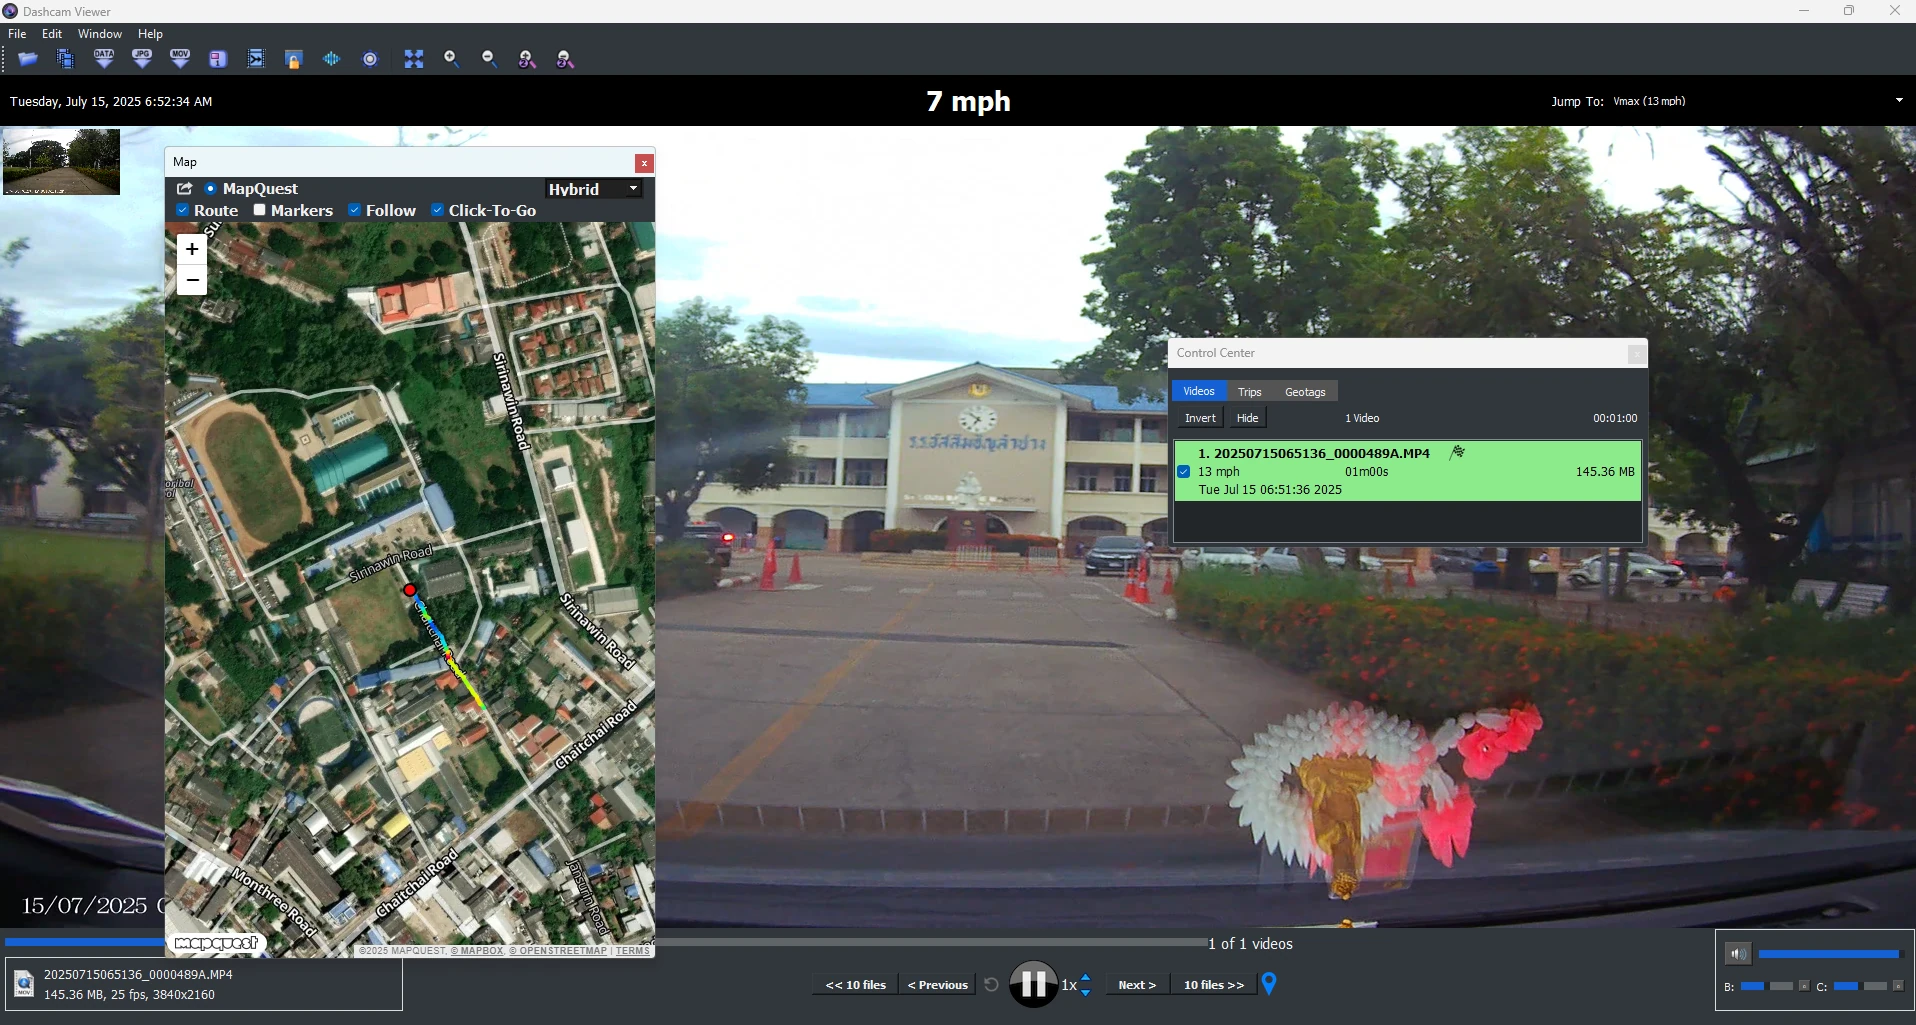Switch to the Trips tab

click(x=1250, y=391)
